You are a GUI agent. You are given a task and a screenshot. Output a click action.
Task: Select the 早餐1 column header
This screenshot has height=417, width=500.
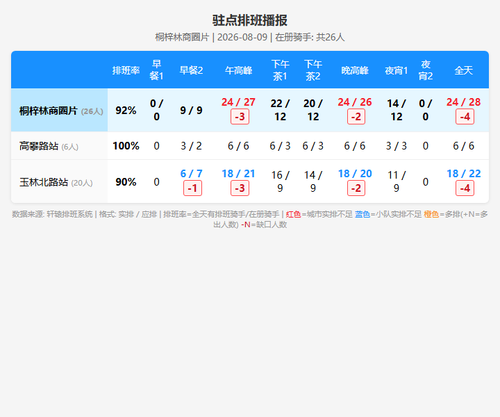156,70
